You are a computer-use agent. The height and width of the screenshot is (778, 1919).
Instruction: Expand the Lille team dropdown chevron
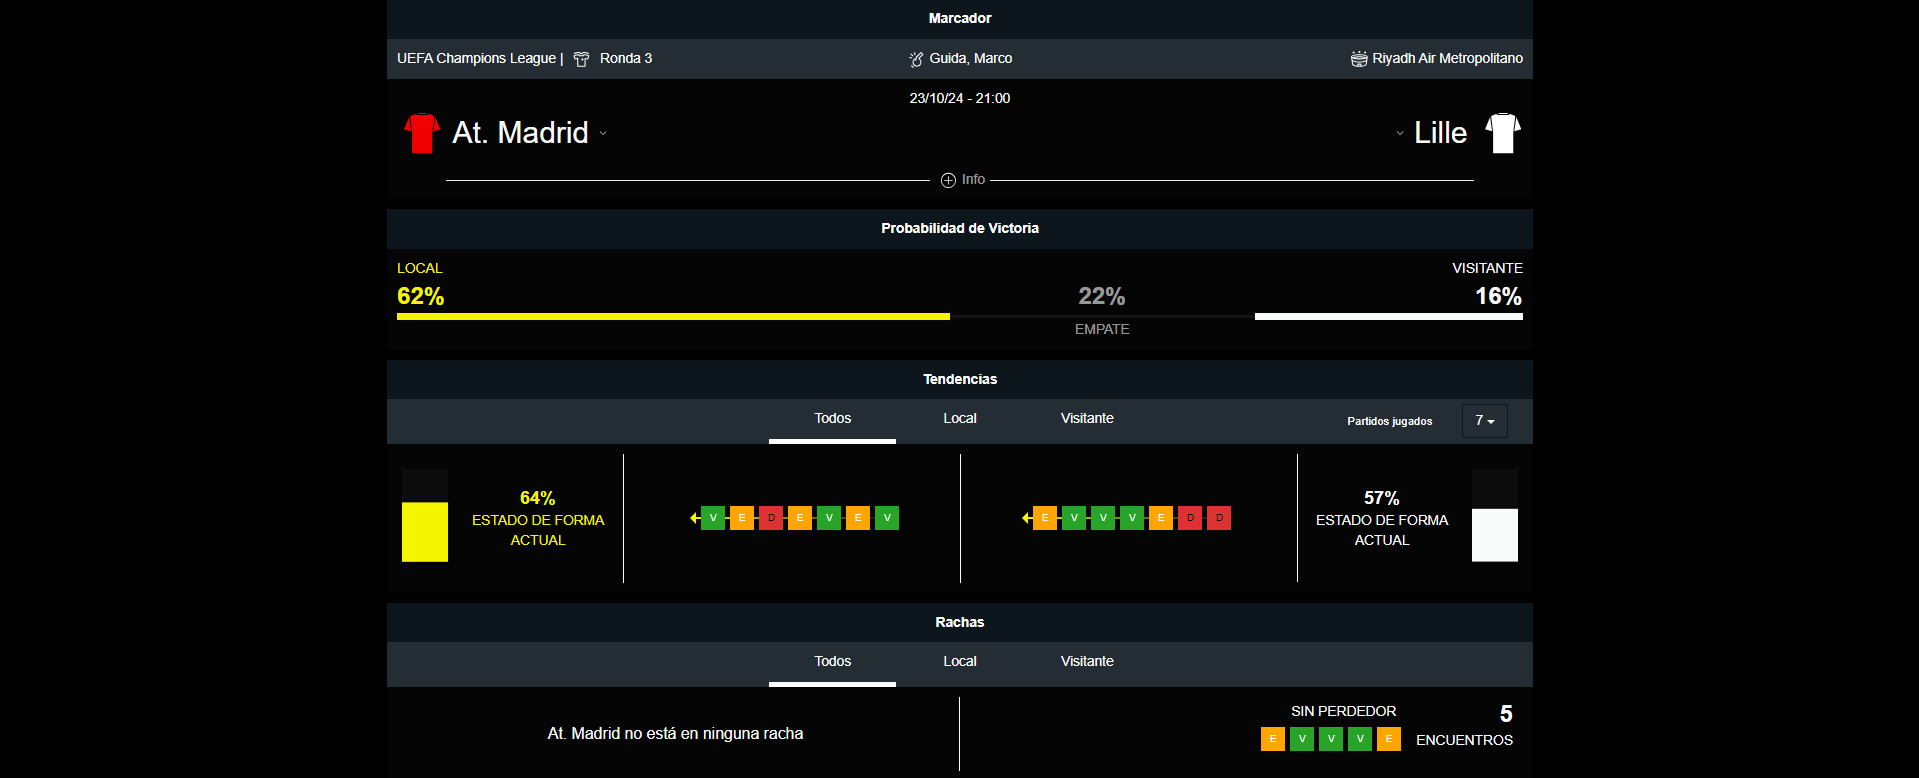(x=1399, y=133)
